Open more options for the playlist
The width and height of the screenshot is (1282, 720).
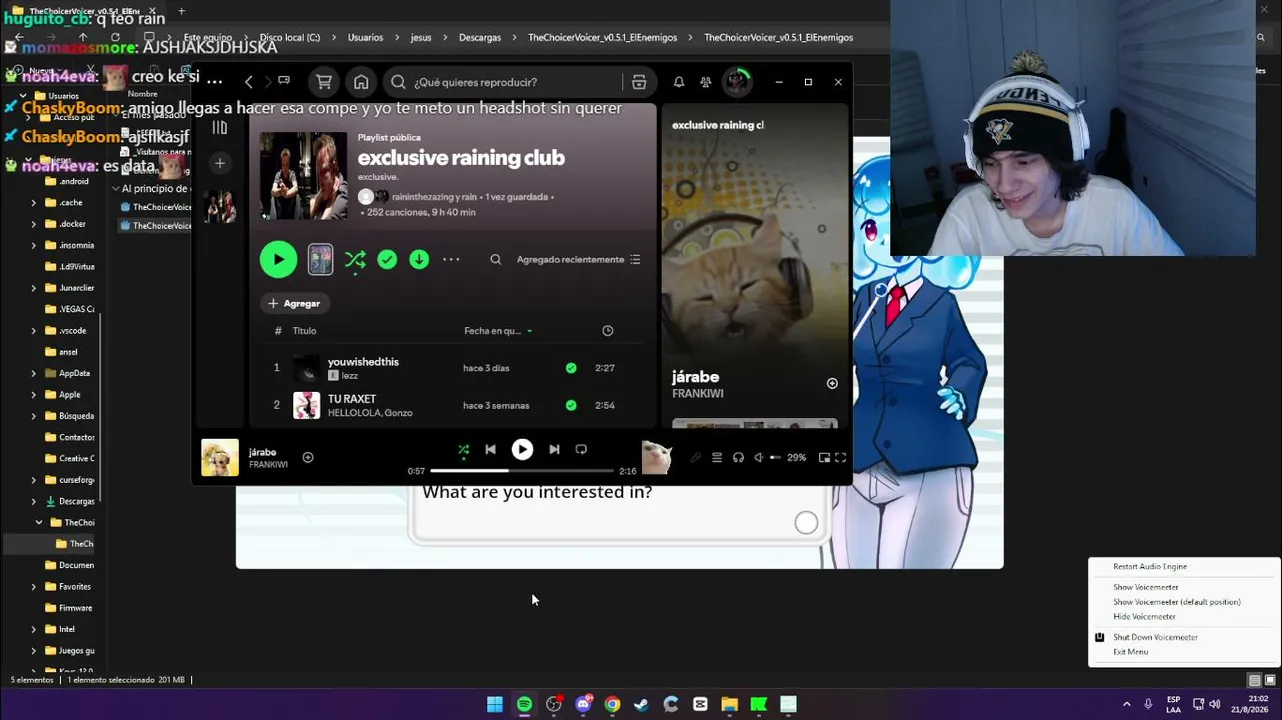tap(452, 260)
